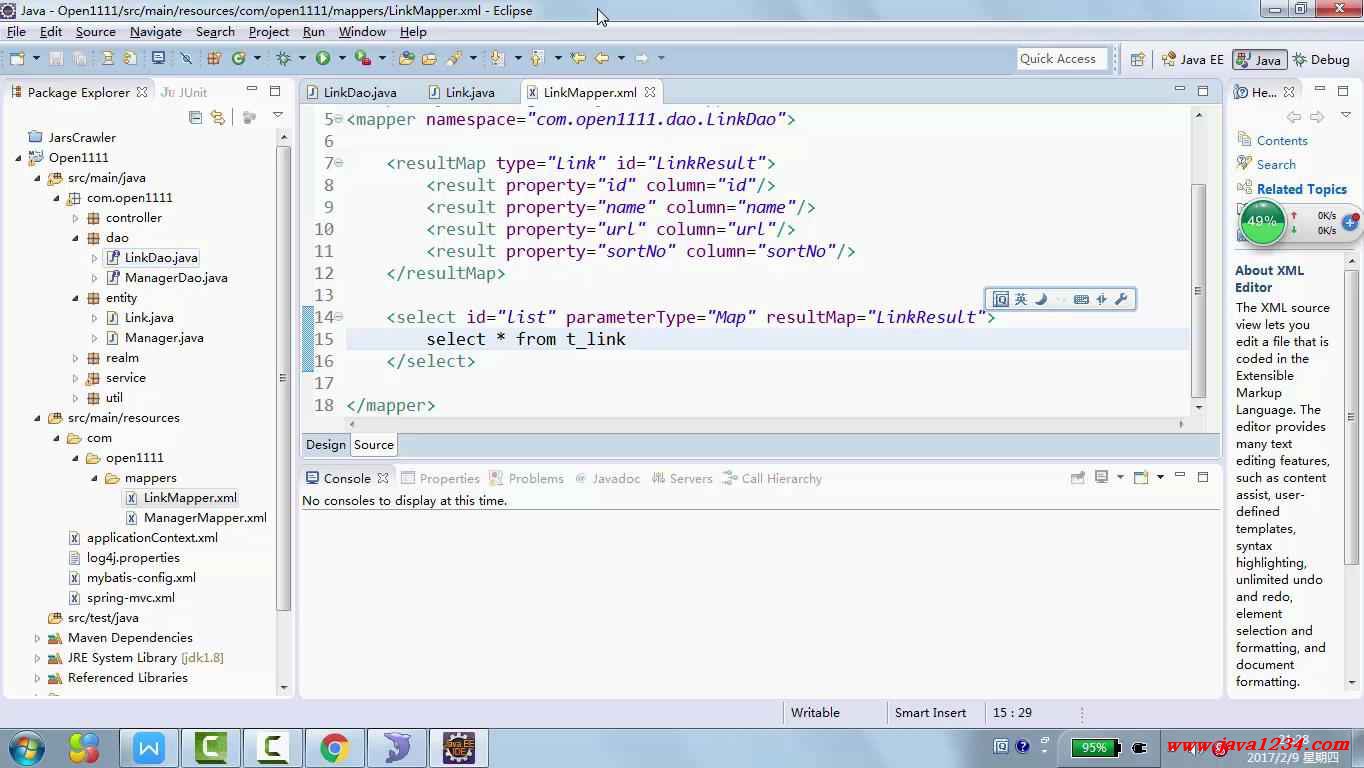Image resolution: width=1364 pixels, height=768 pixels.
Task: Click the Quick Access field
Action: [1062, 59]
